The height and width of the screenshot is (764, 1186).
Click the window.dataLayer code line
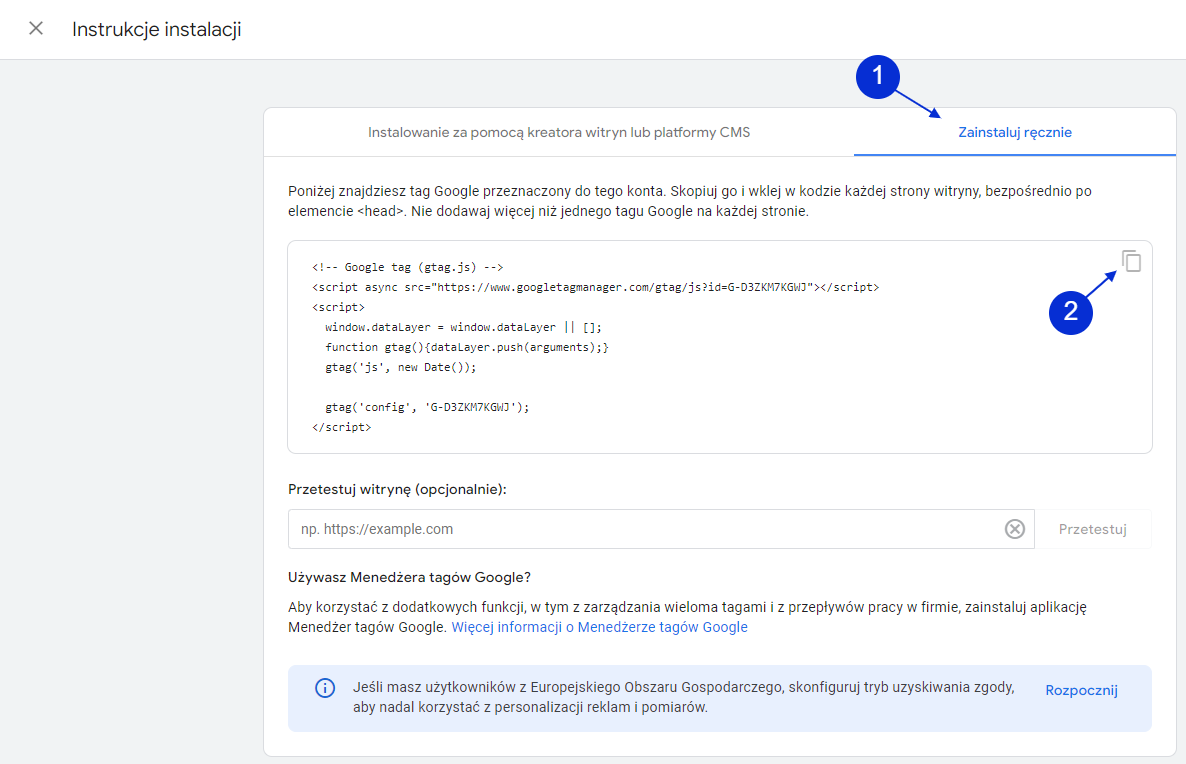464,328
